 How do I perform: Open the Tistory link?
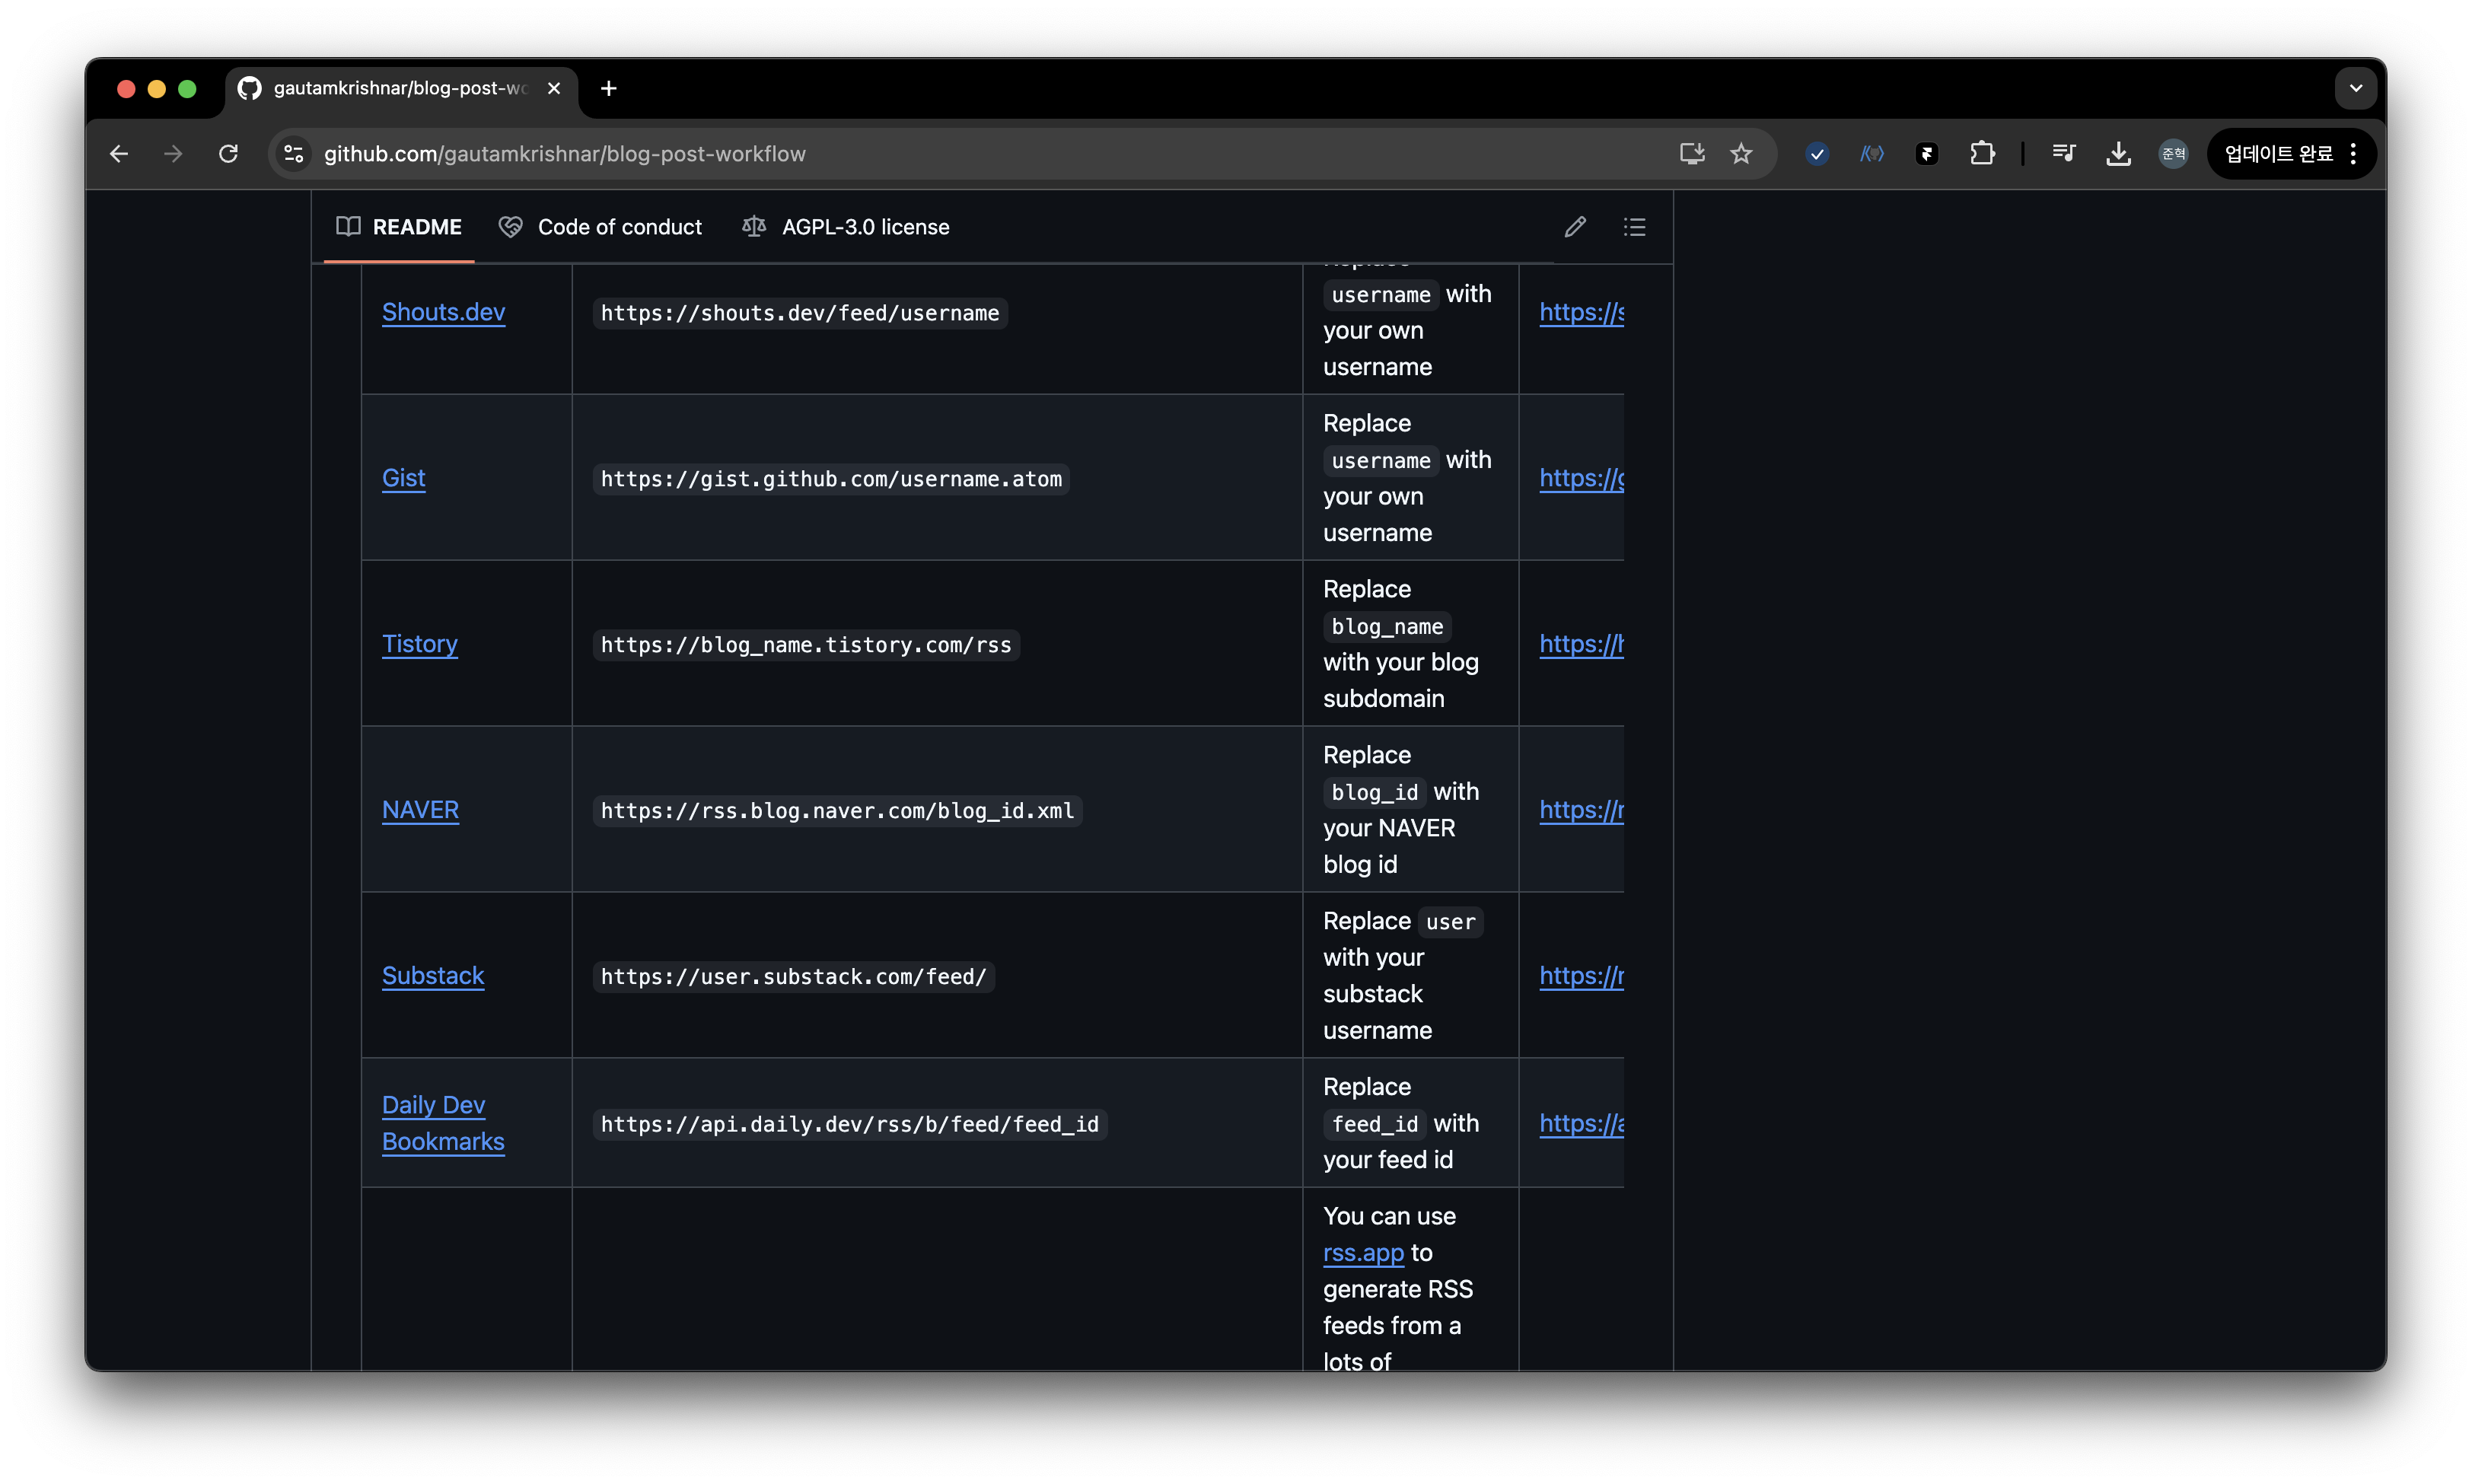point(420,644)
